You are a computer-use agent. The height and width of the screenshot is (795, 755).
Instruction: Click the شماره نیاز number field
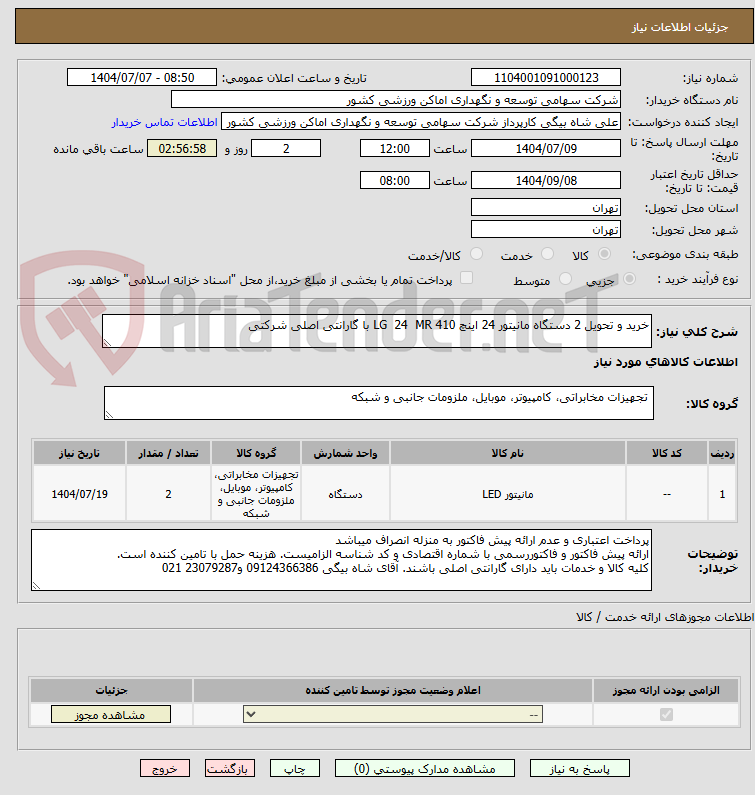[546, 78]
